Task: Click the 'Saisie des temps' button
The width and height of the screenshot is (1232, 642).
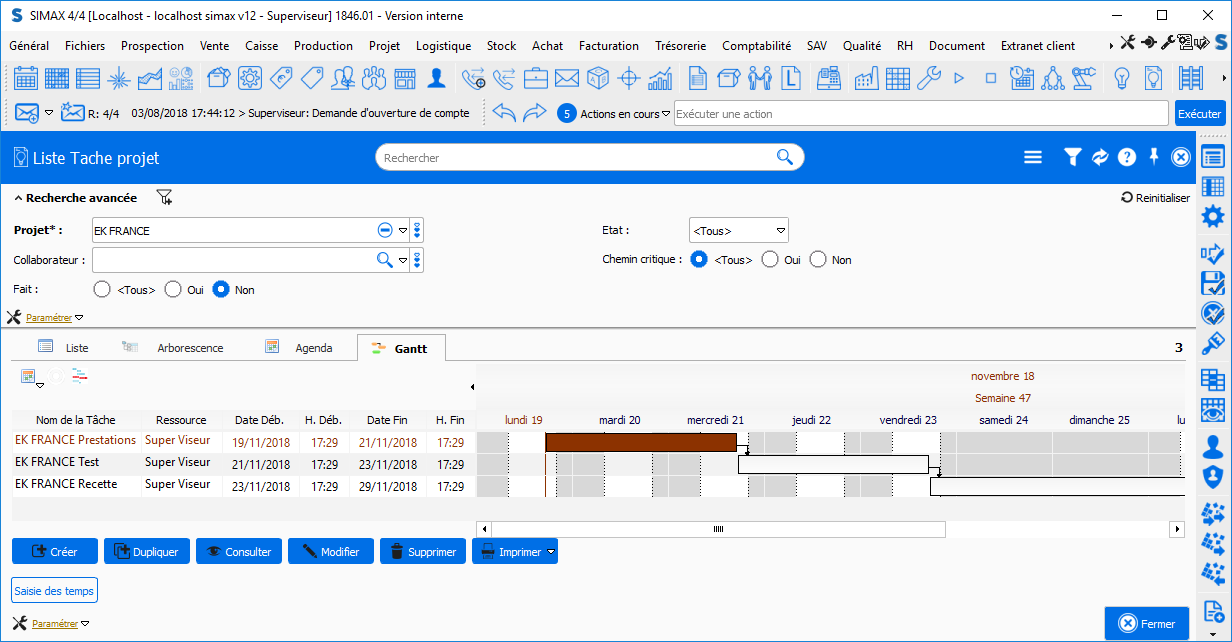Action: coord(54,591)
